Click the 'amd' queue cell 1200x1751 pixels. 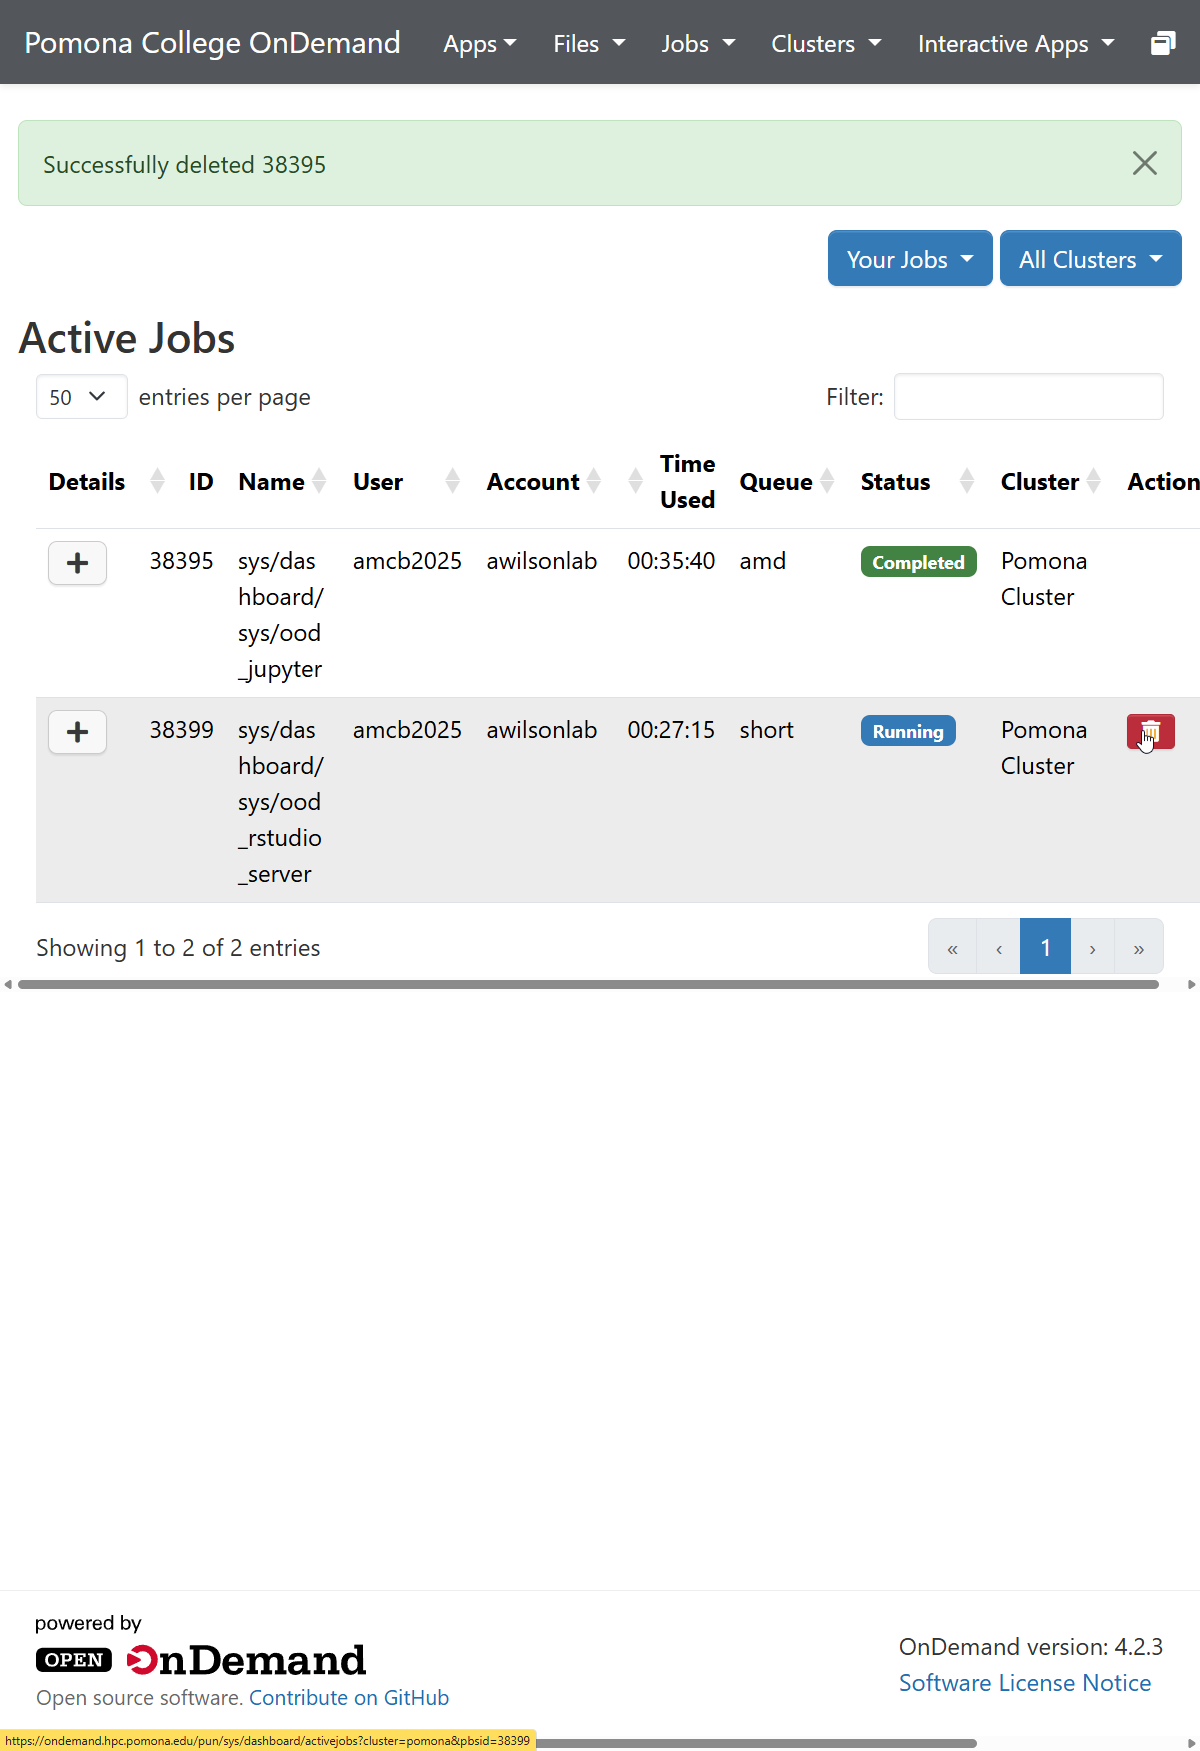click(762, 561)
